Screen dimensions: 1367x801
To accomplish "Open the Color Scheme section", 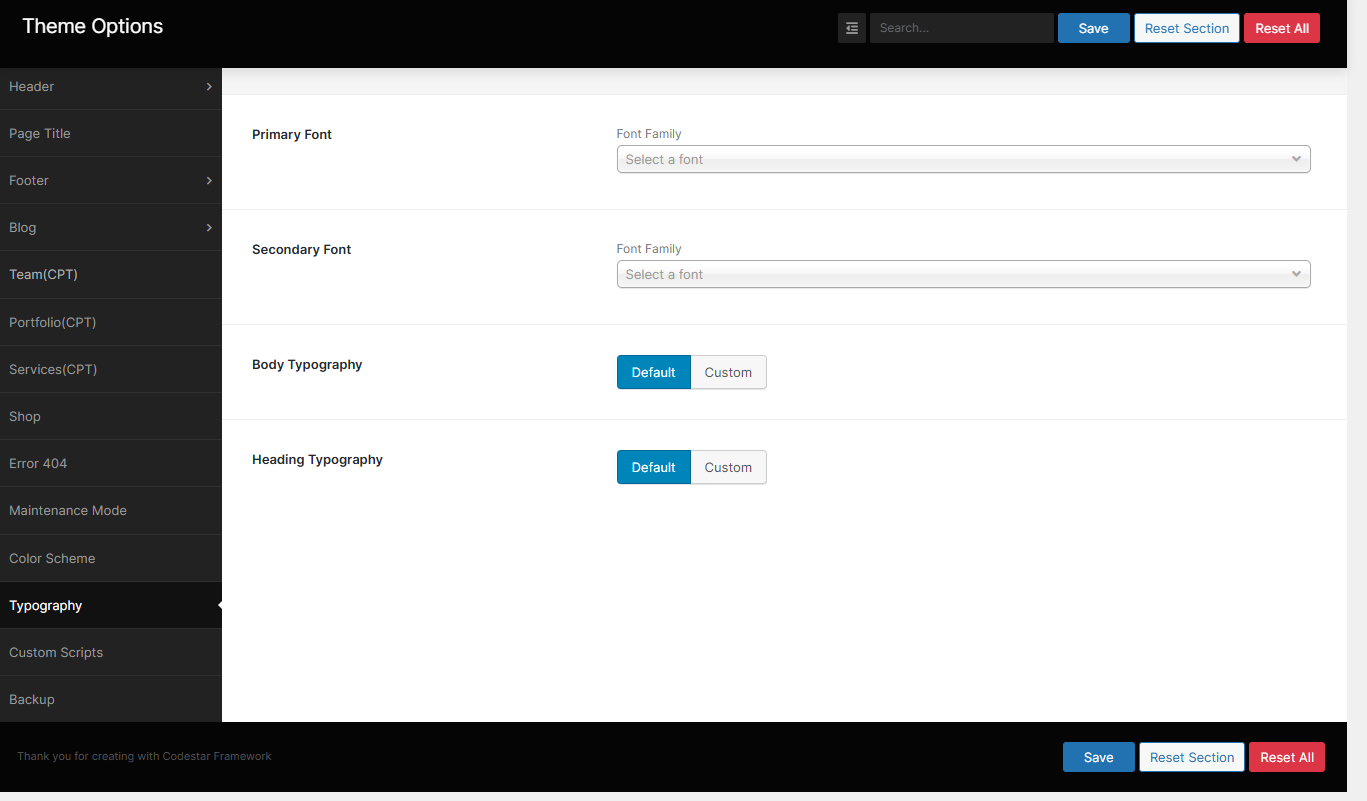I will (52, 558).
